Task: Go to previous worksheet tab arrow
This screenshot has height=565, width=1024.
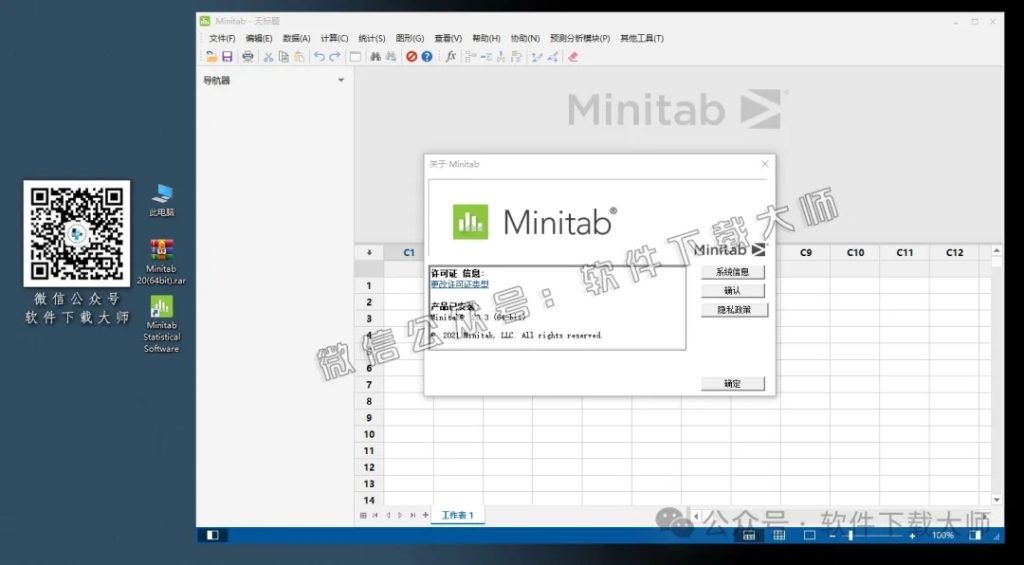Action: tap(388, 515)
